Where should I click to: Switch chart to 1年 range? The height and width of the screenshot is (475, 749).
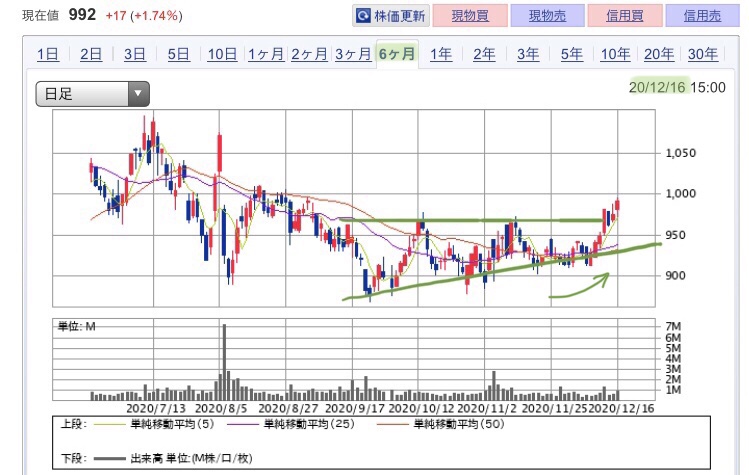pyautogui.click(x=440, y=55)
